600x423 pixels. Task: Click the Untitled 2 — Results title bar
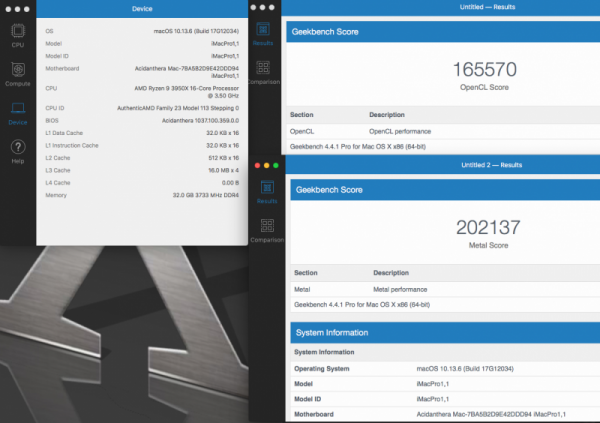443,165
